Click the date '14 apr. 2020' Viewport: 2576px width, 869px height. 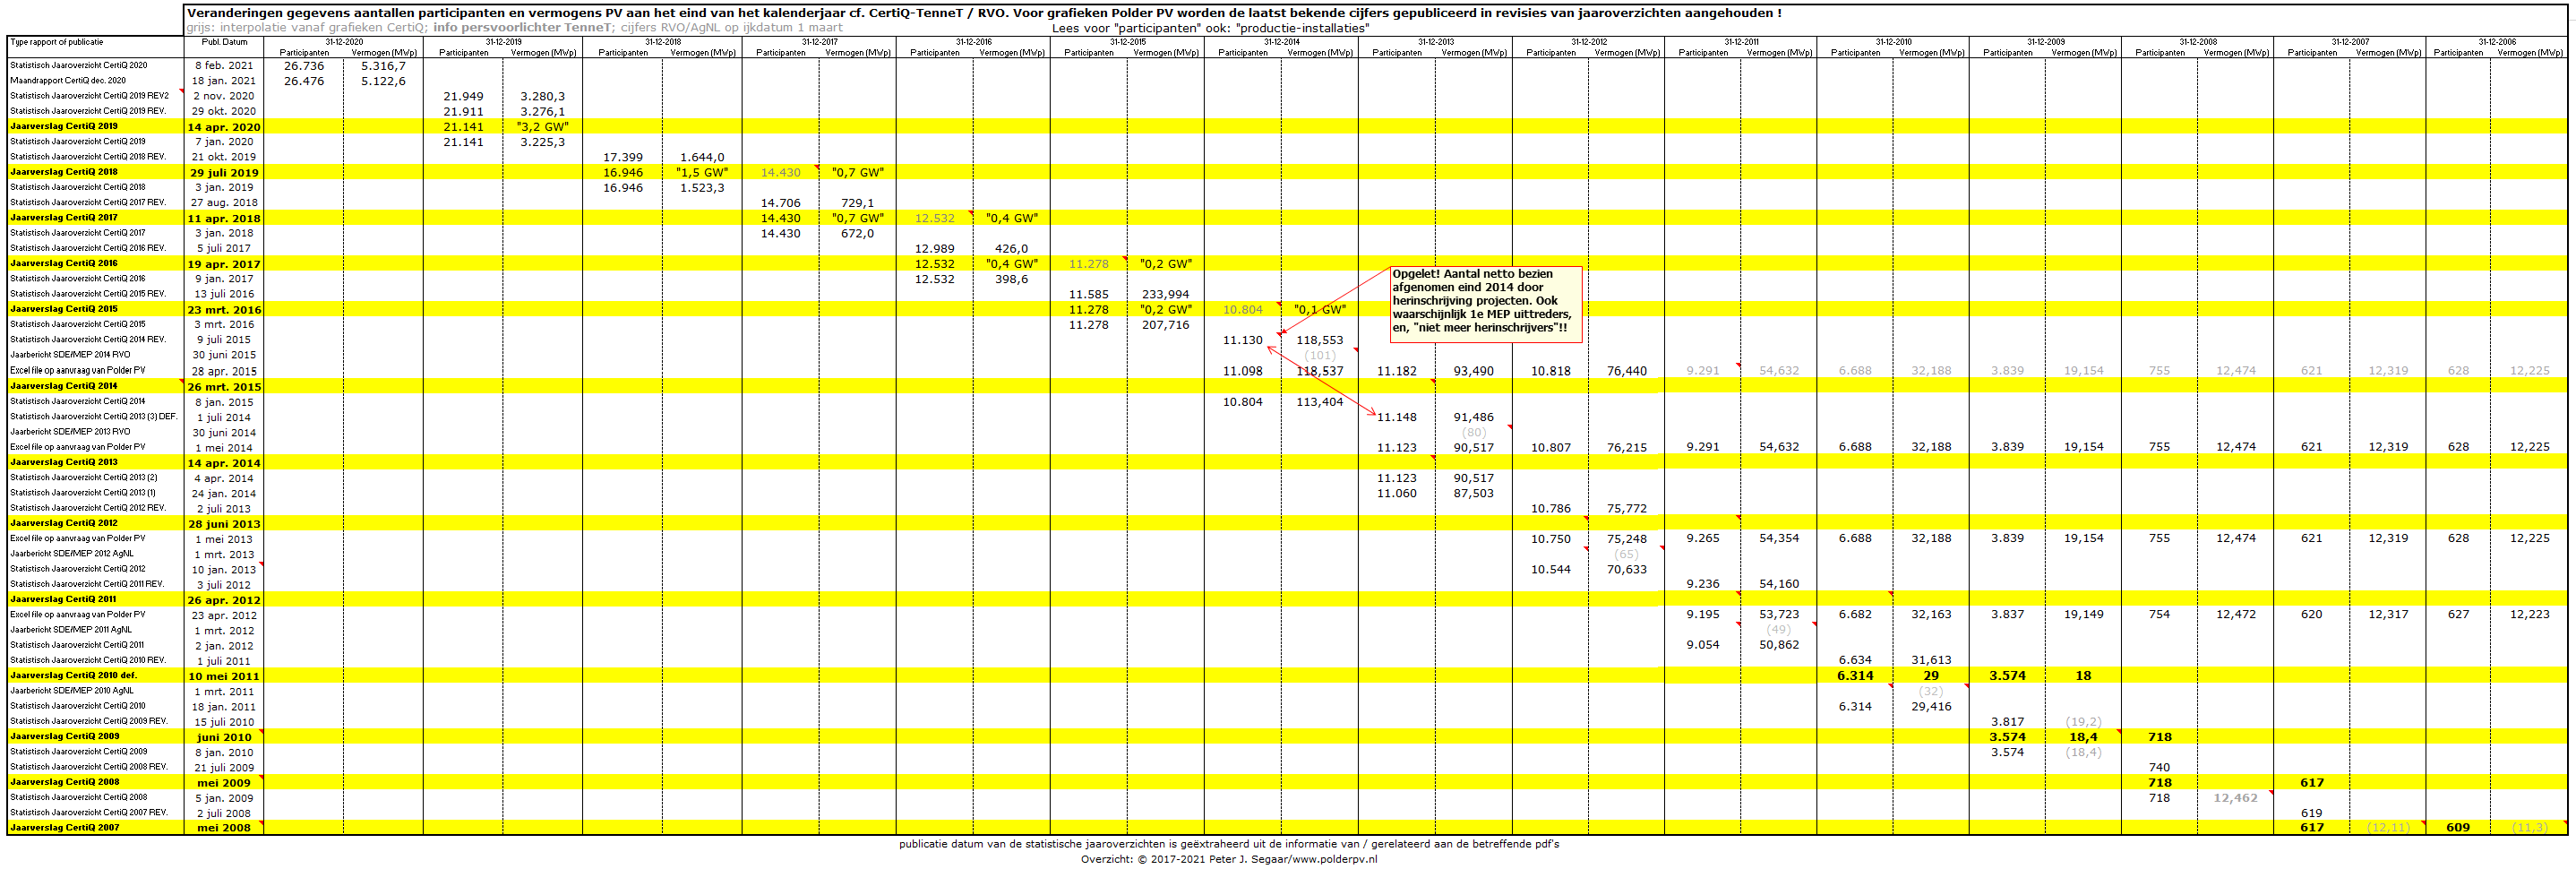click(x=224, y=127)
